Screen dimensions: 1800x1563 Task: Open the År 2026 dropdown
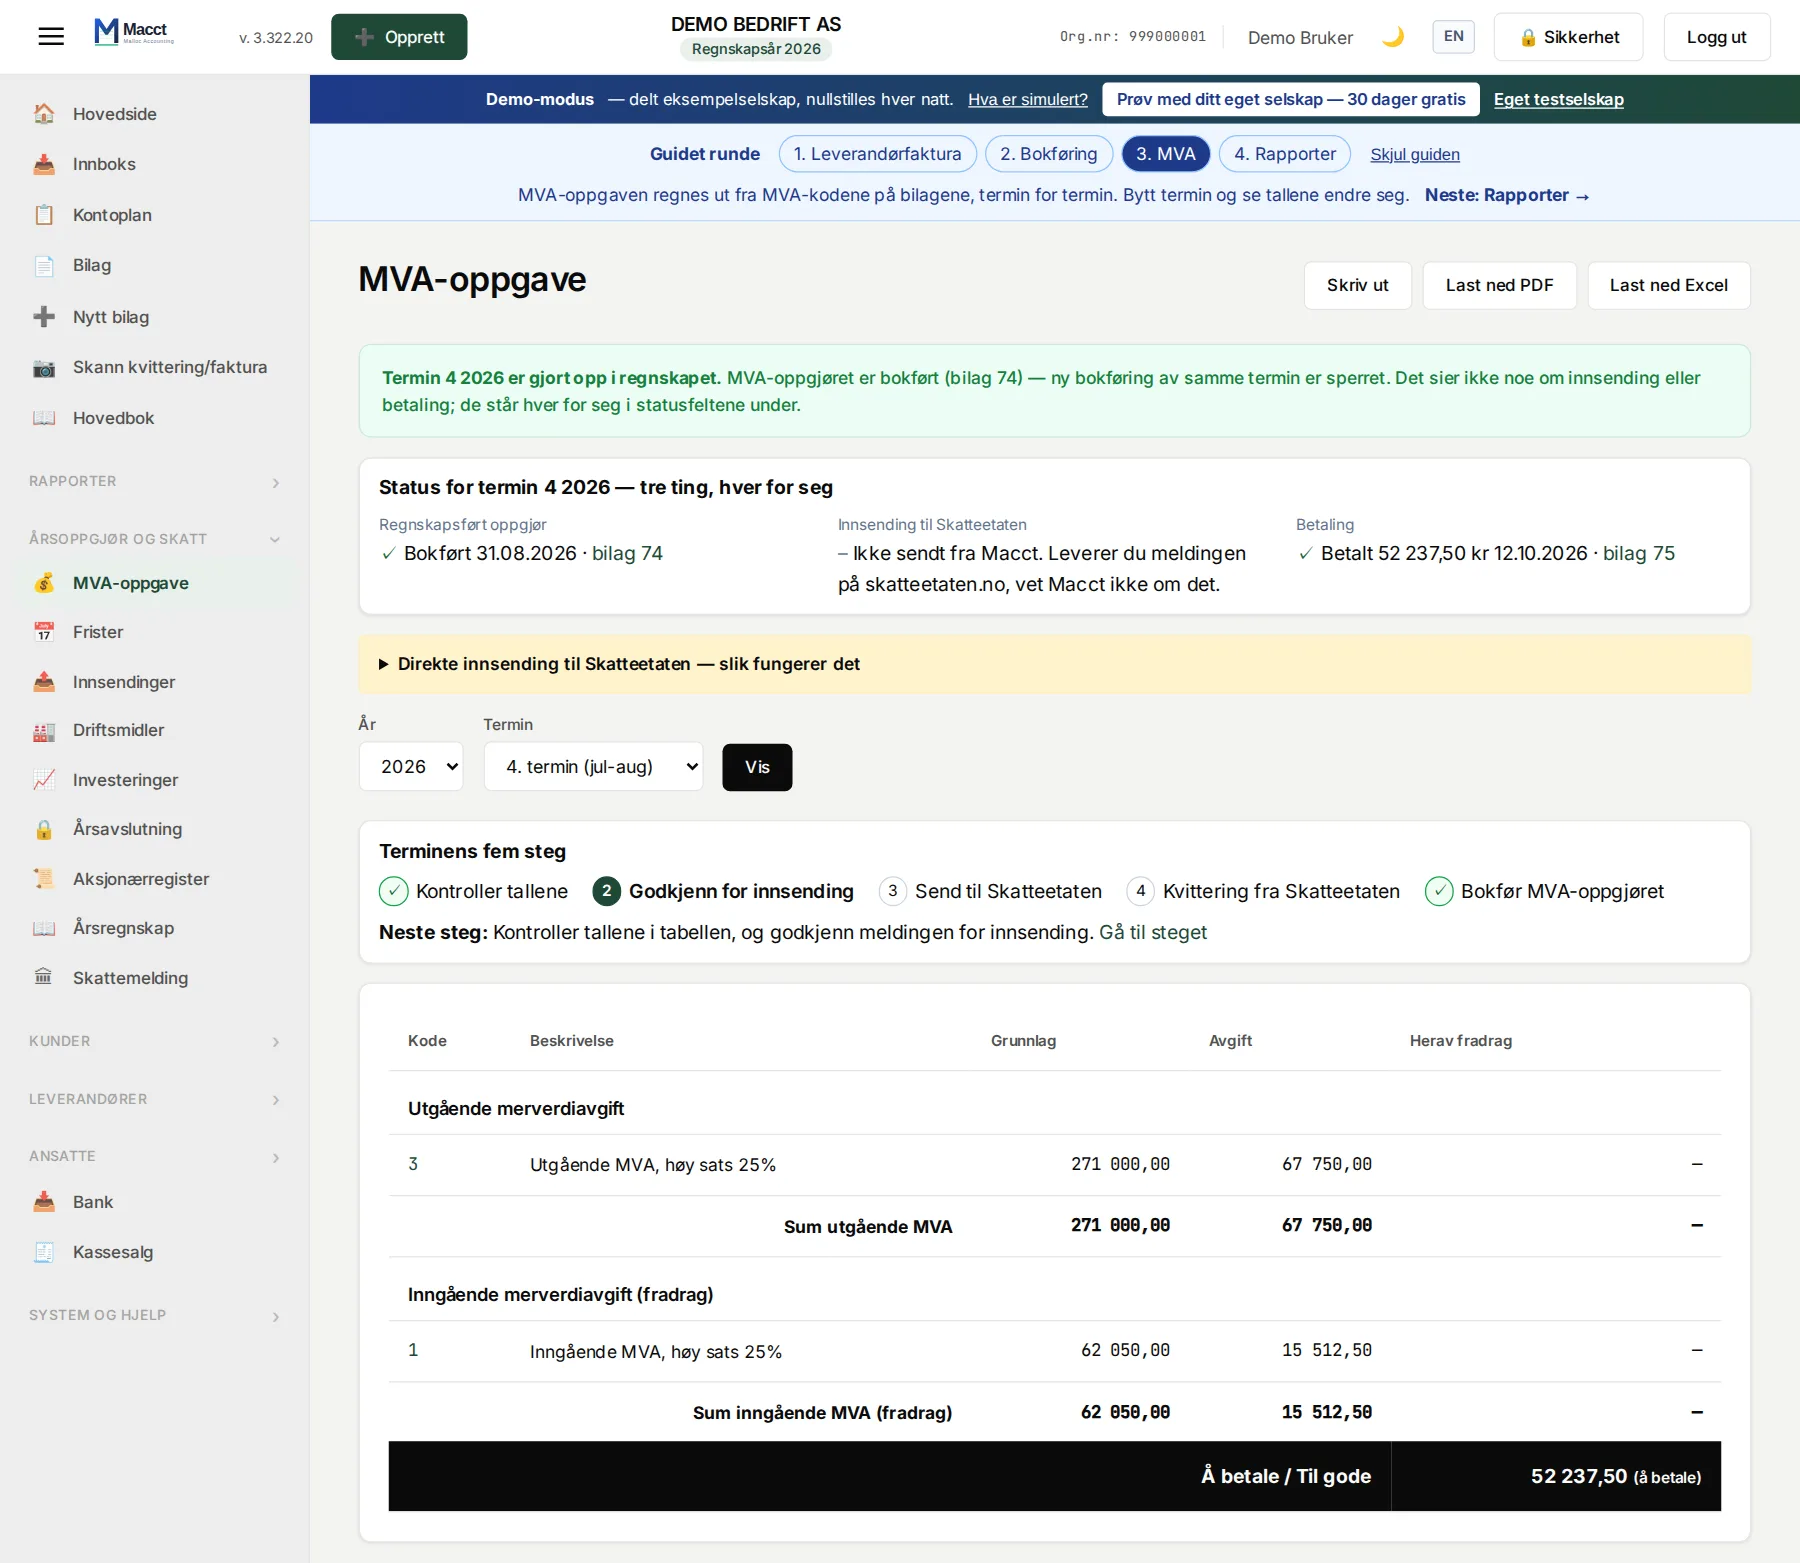click(x=411, y=767)
